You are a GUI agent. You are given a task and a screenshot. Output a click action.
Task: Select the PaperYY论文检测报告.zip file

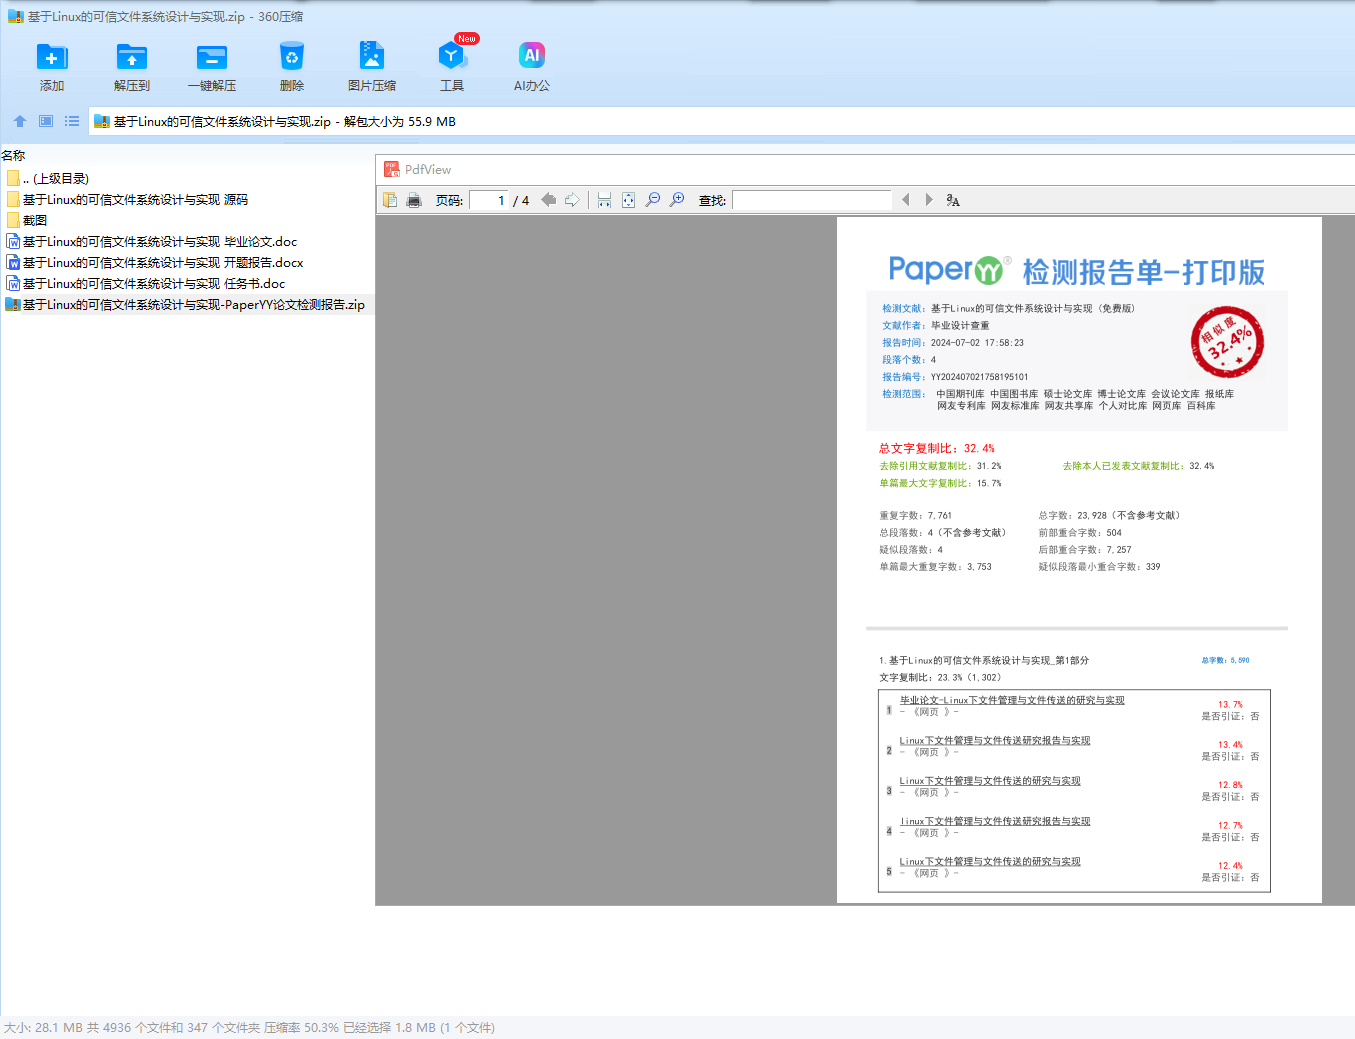[x=186, y=304]
